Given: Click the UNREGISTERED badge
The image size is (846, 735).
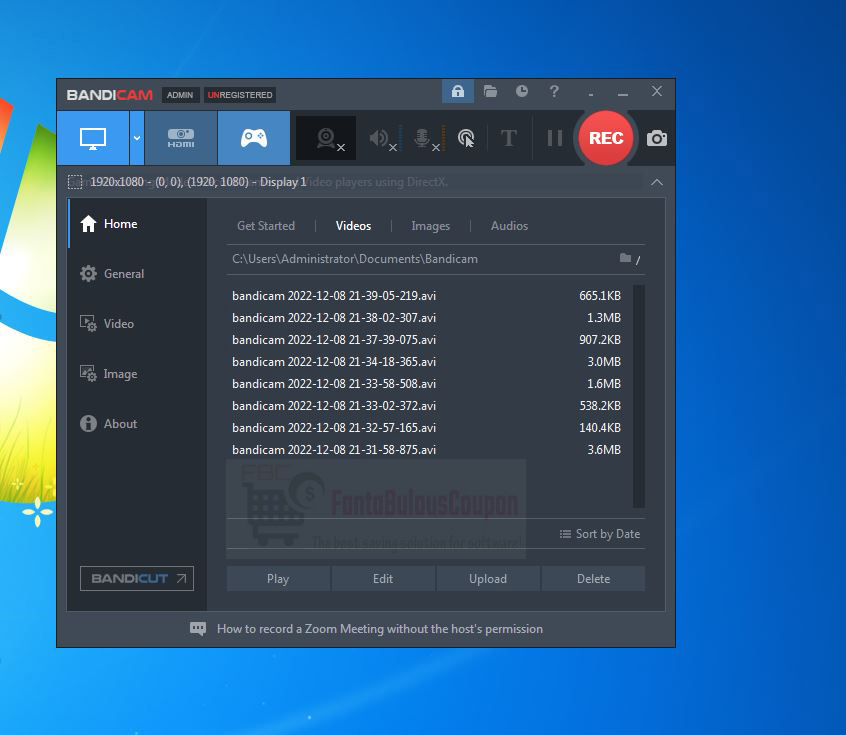Looking at the screenshot, I should pyautogui.click(x=240, y=95).
